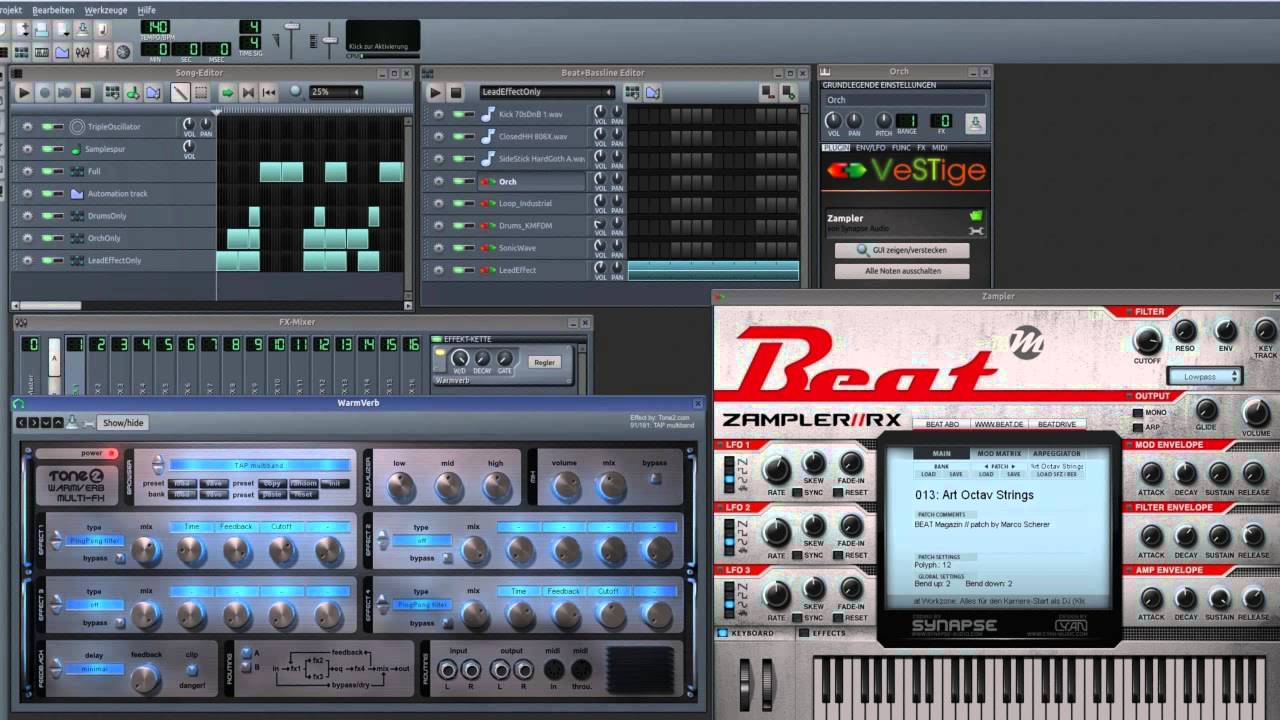Select the LeadEffectOnly track label

[x=113, y=260]
